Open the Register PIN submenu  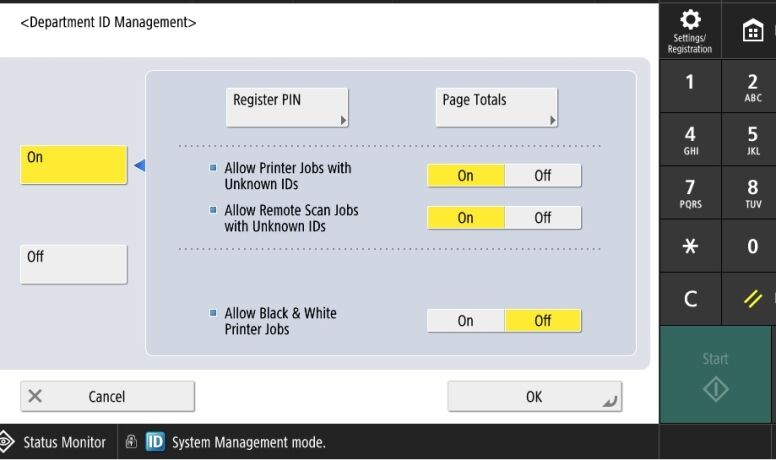[287, 107]
